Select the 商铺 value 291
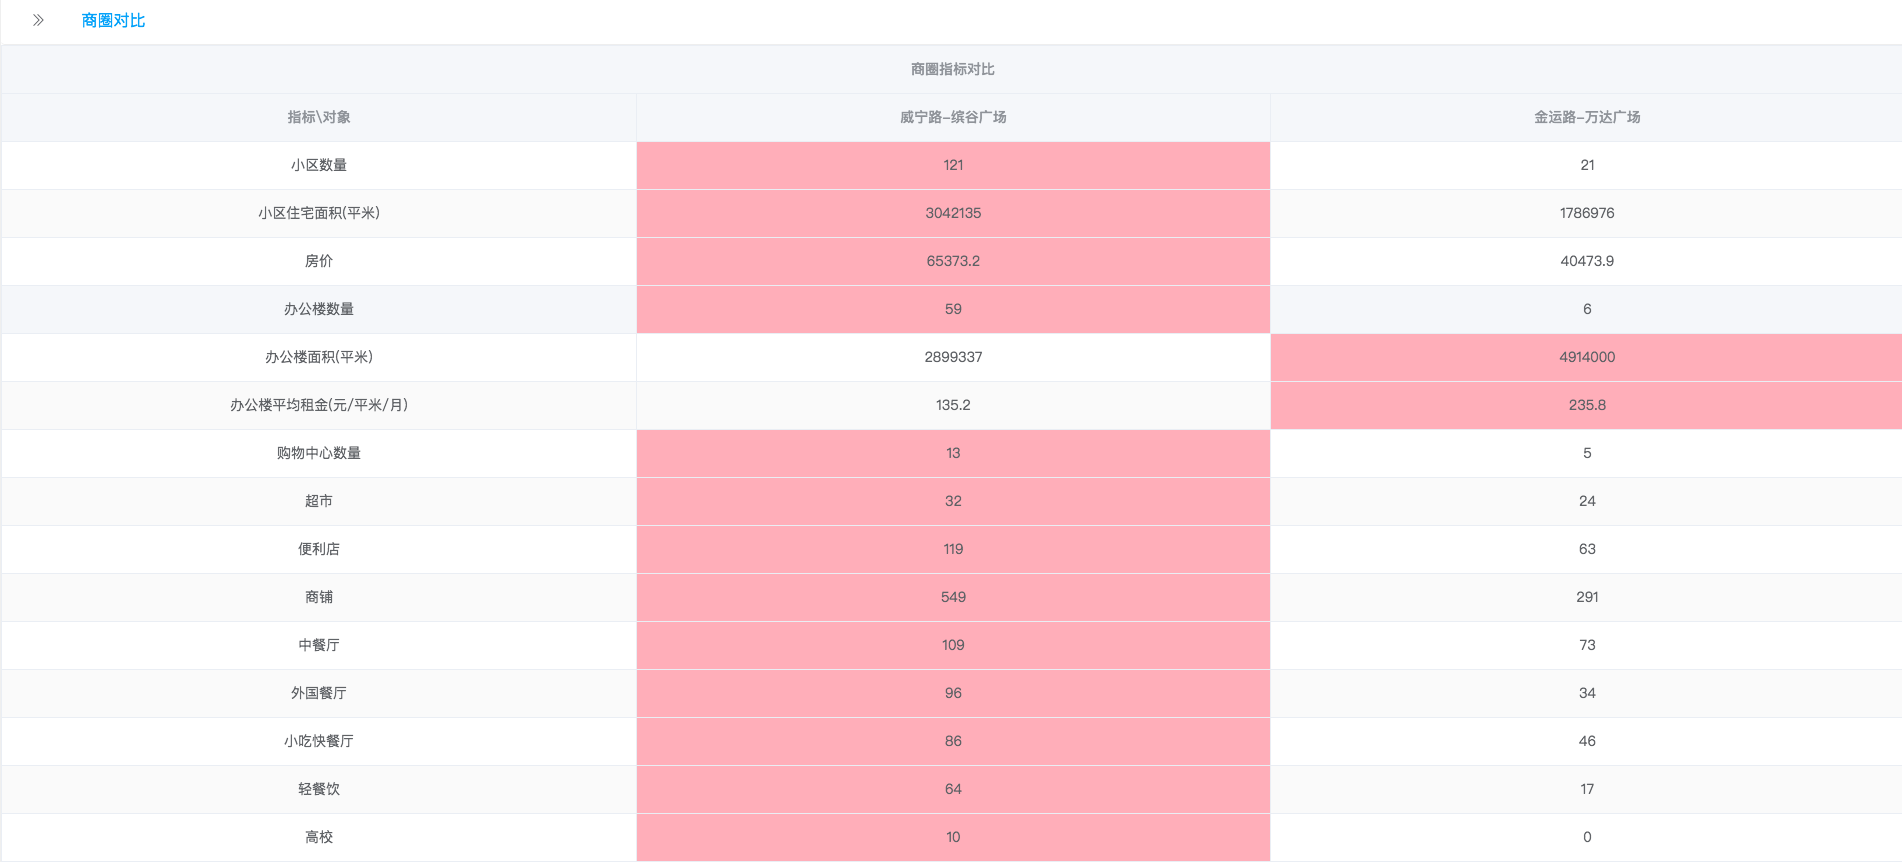1902x862 pixels. pos(1587,597)
